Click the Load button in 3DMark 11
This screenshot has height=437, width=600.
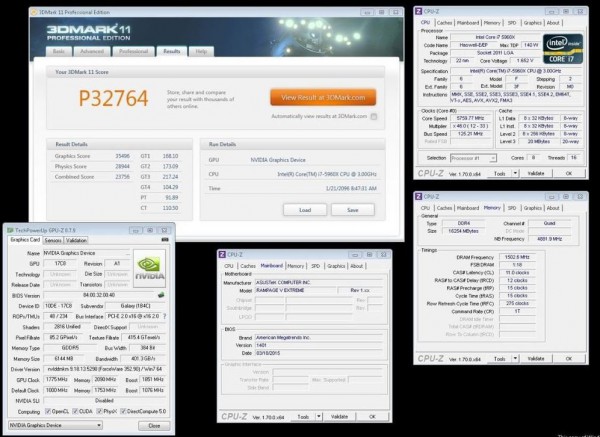tap(305, 210)
